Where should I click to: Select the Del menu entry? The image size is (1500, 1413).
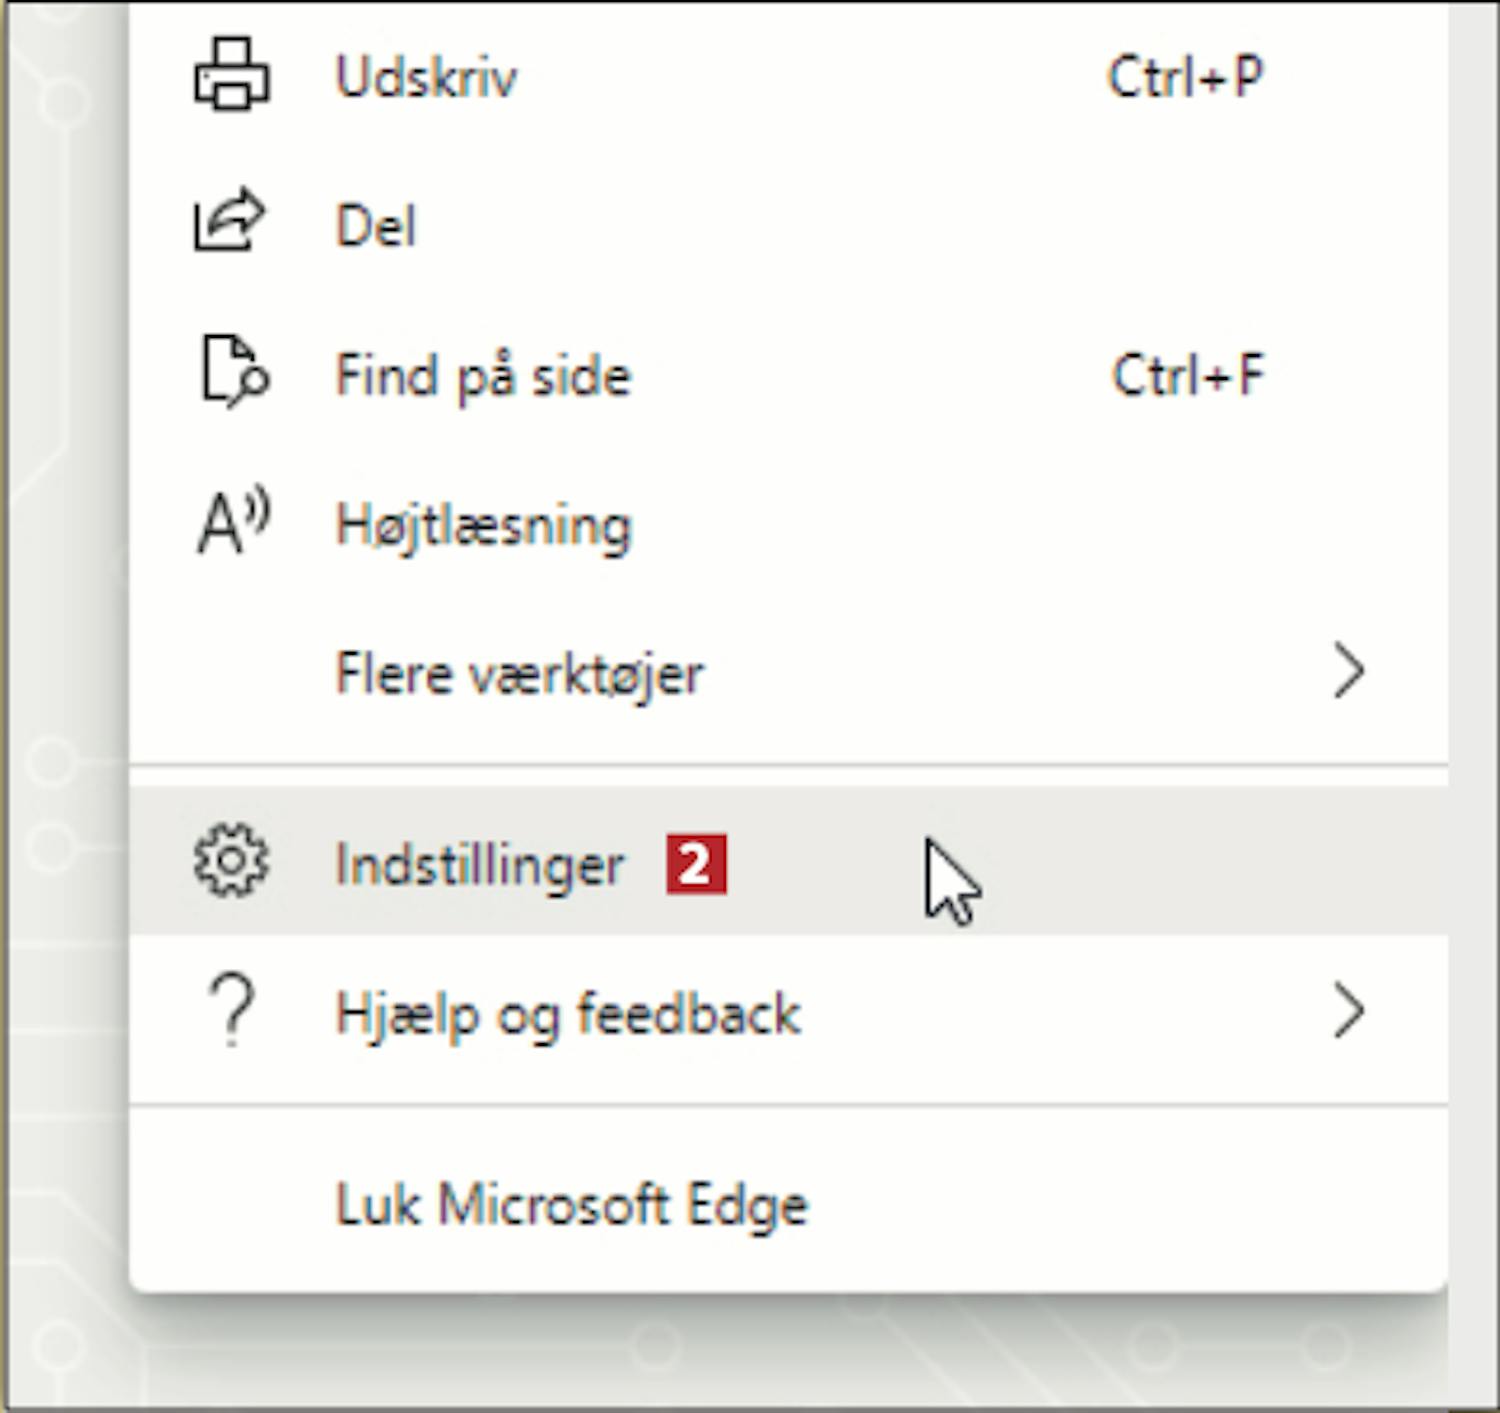click(788, 225)
